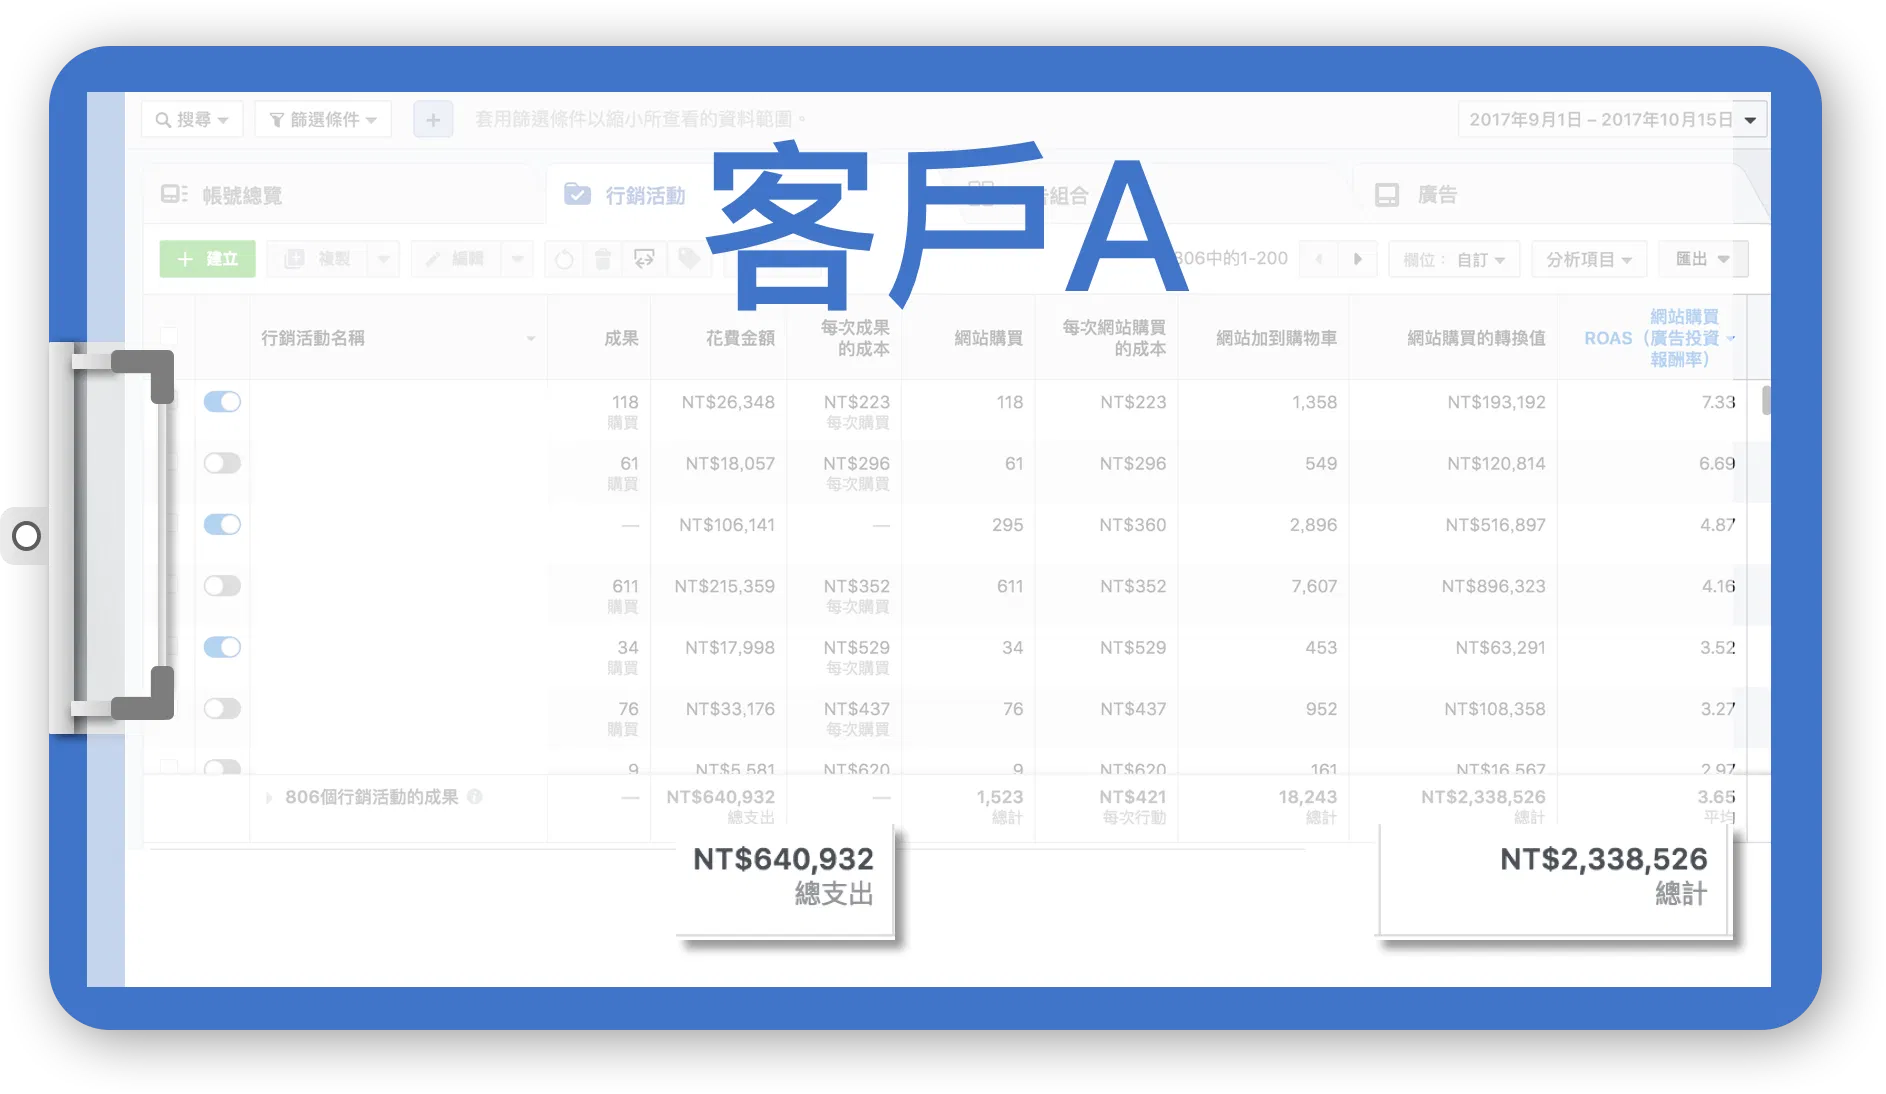Viewport: 1886px width, 1094px height.
Task: Click the NT$63,291 conversion value cell
Action: (x=1500, y=647)
